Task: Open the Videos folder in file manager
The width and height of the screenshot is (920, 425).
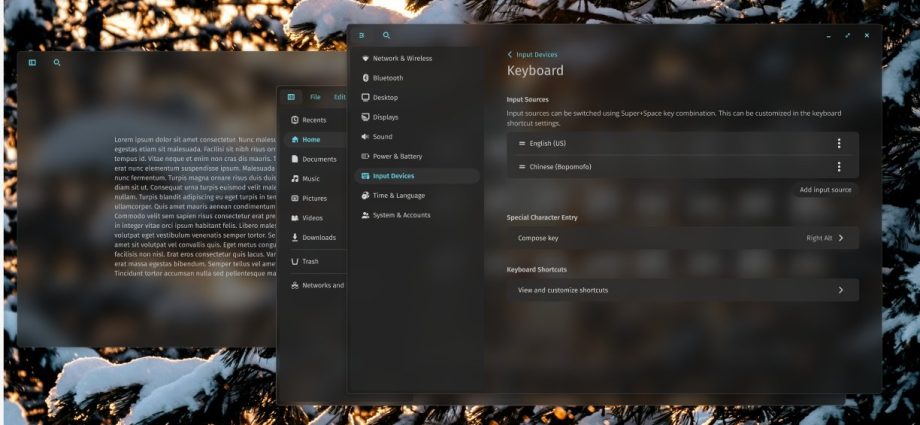Action: 316,218
